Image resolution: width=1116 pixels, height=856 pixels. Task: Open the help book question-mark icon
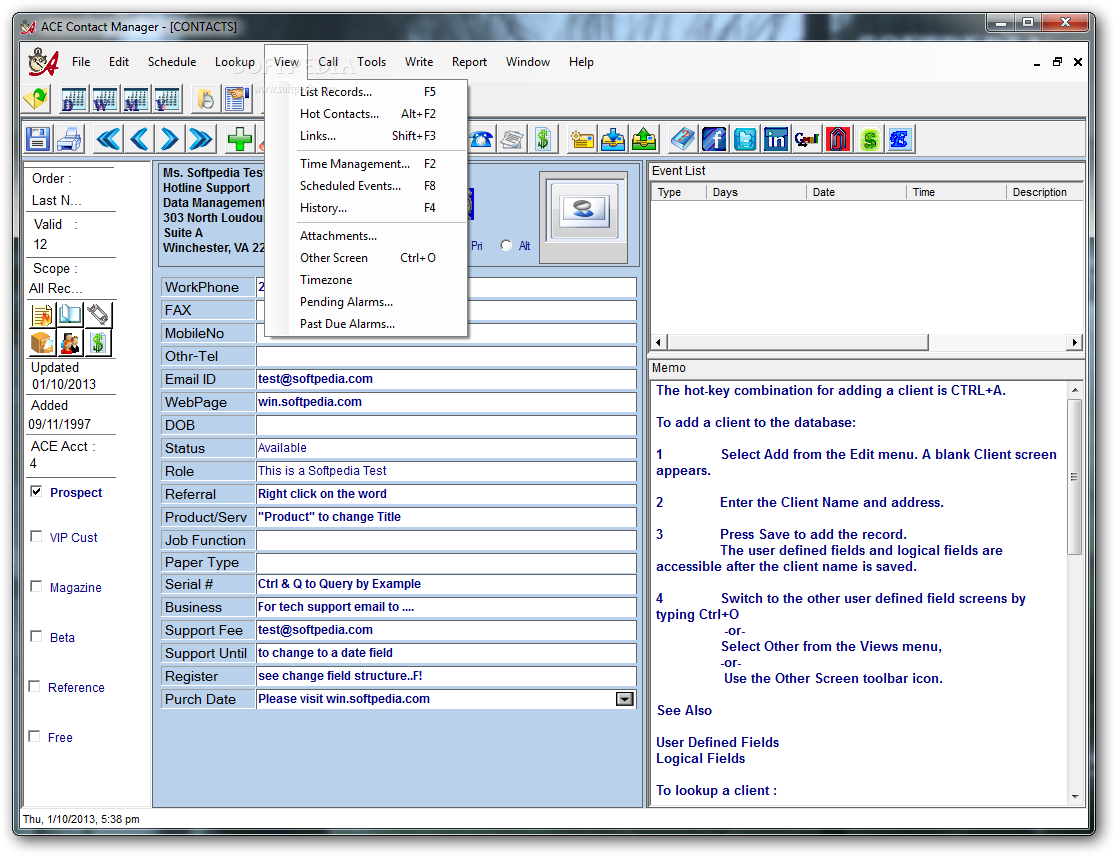click(x=683, y=139)
